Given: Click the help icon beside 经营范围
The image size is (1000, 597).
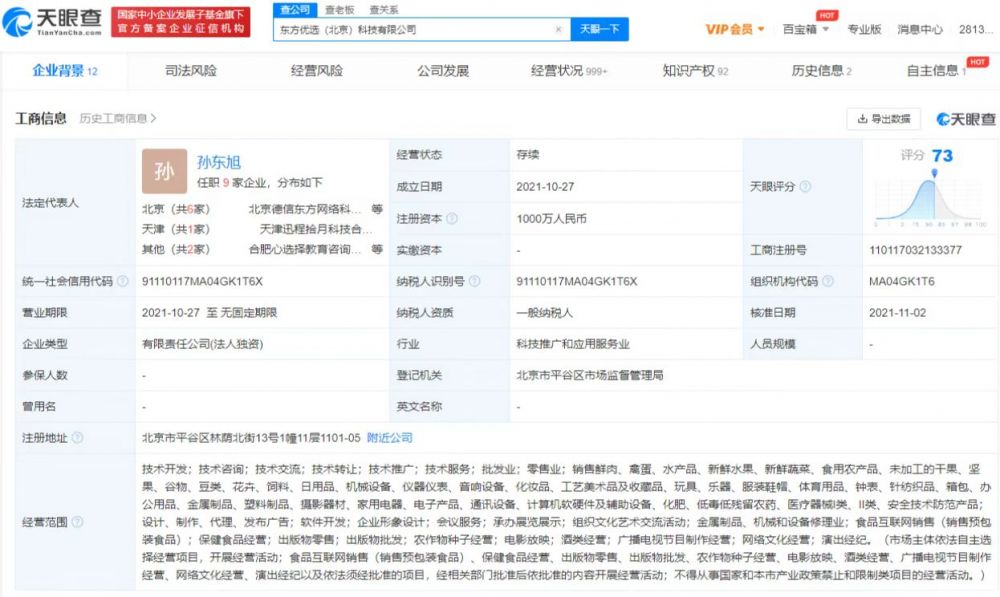Looking at the screenshot, I should click(x=77, y=522).
